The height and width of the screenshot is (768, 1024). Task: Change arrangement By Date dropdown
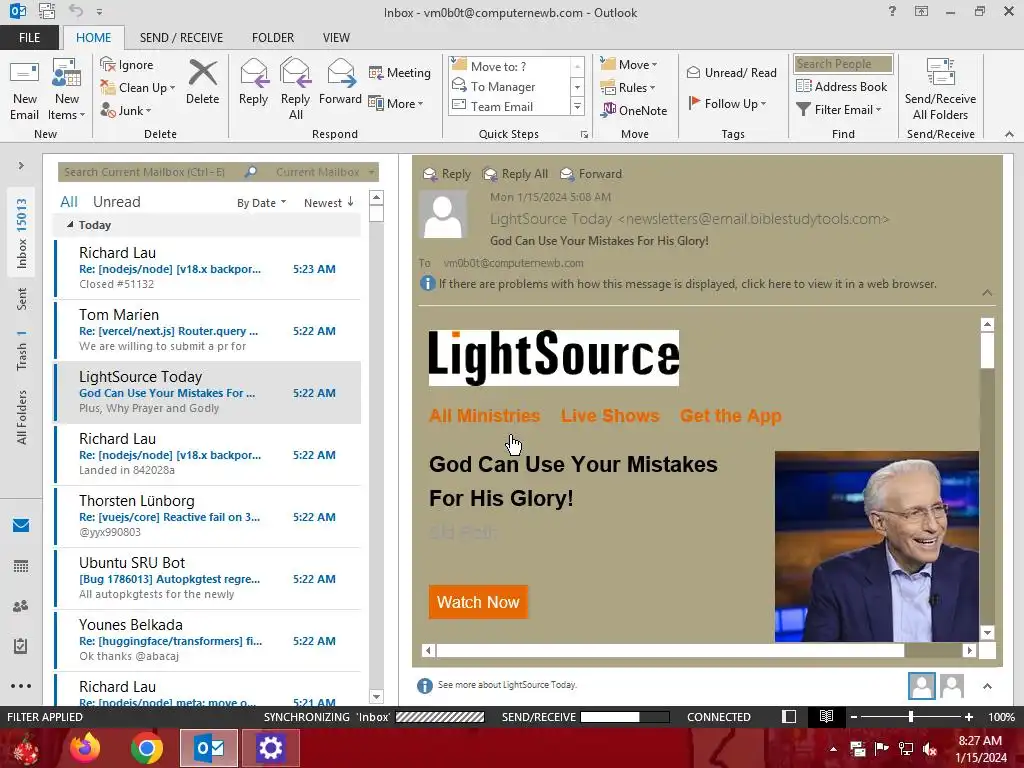tap(261, 202)
